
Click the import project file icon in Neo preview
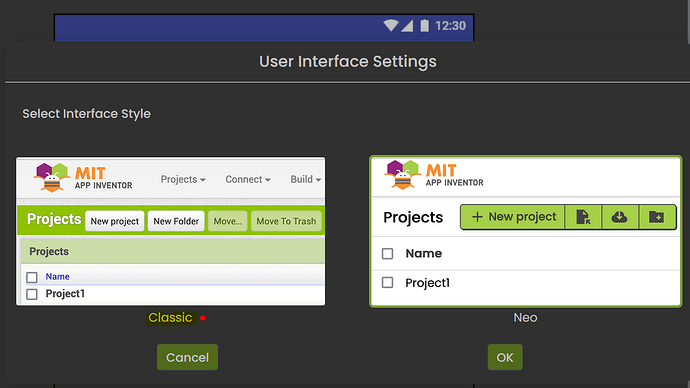pos(583,217)
